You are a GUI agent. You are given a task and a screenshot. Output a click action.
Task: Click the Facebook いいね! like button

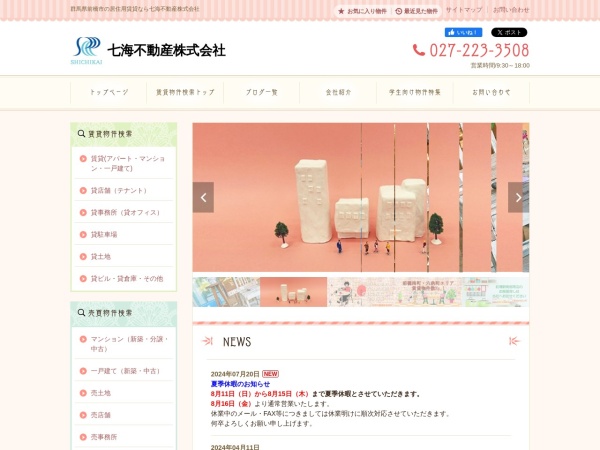463,33
